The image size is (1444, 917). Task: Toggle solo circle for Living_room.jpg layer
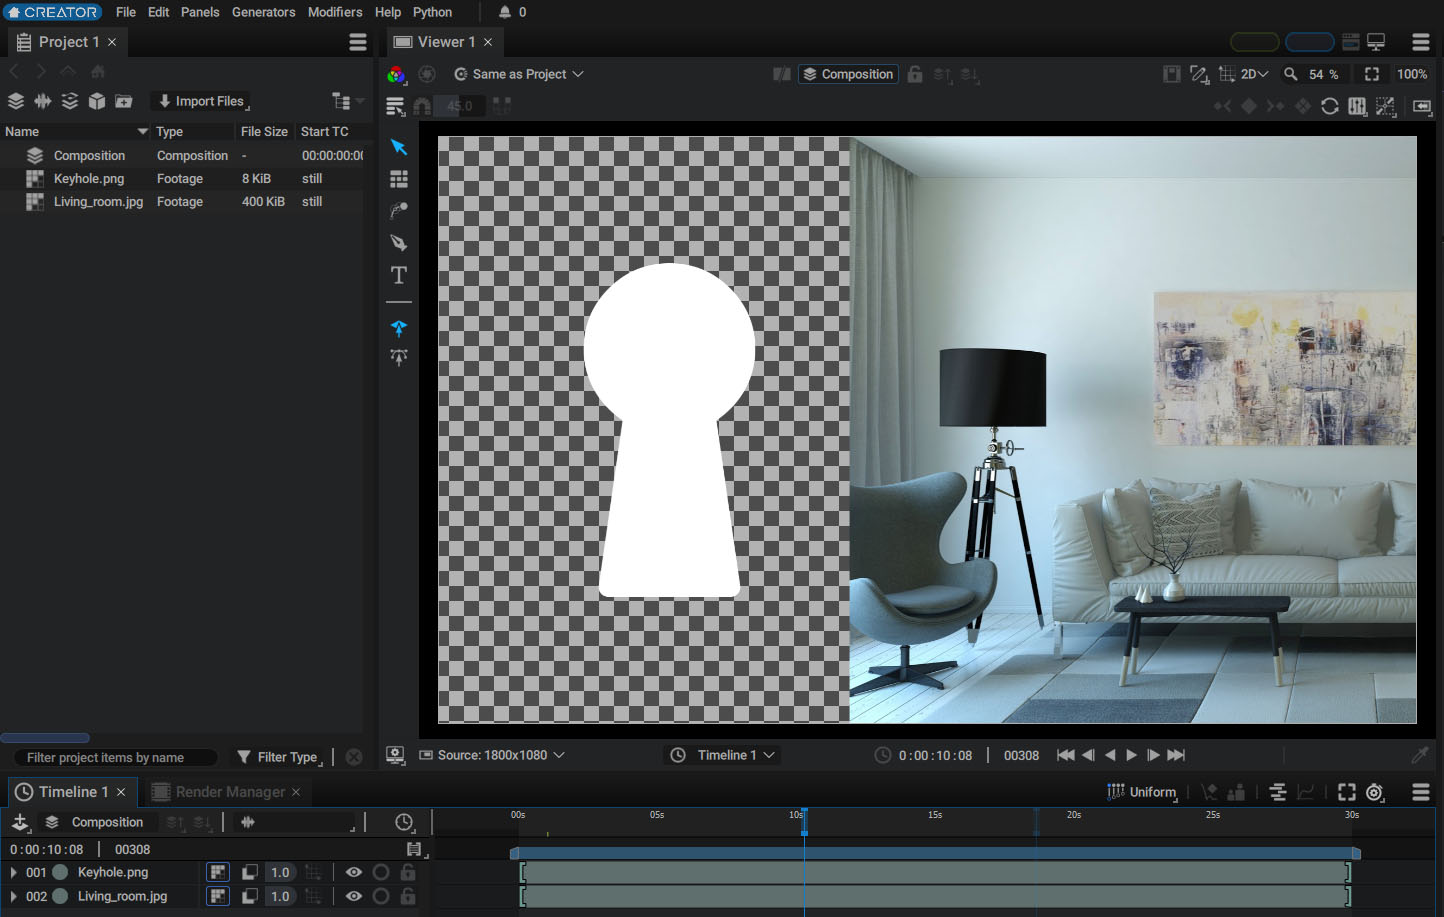click(381, 896)
